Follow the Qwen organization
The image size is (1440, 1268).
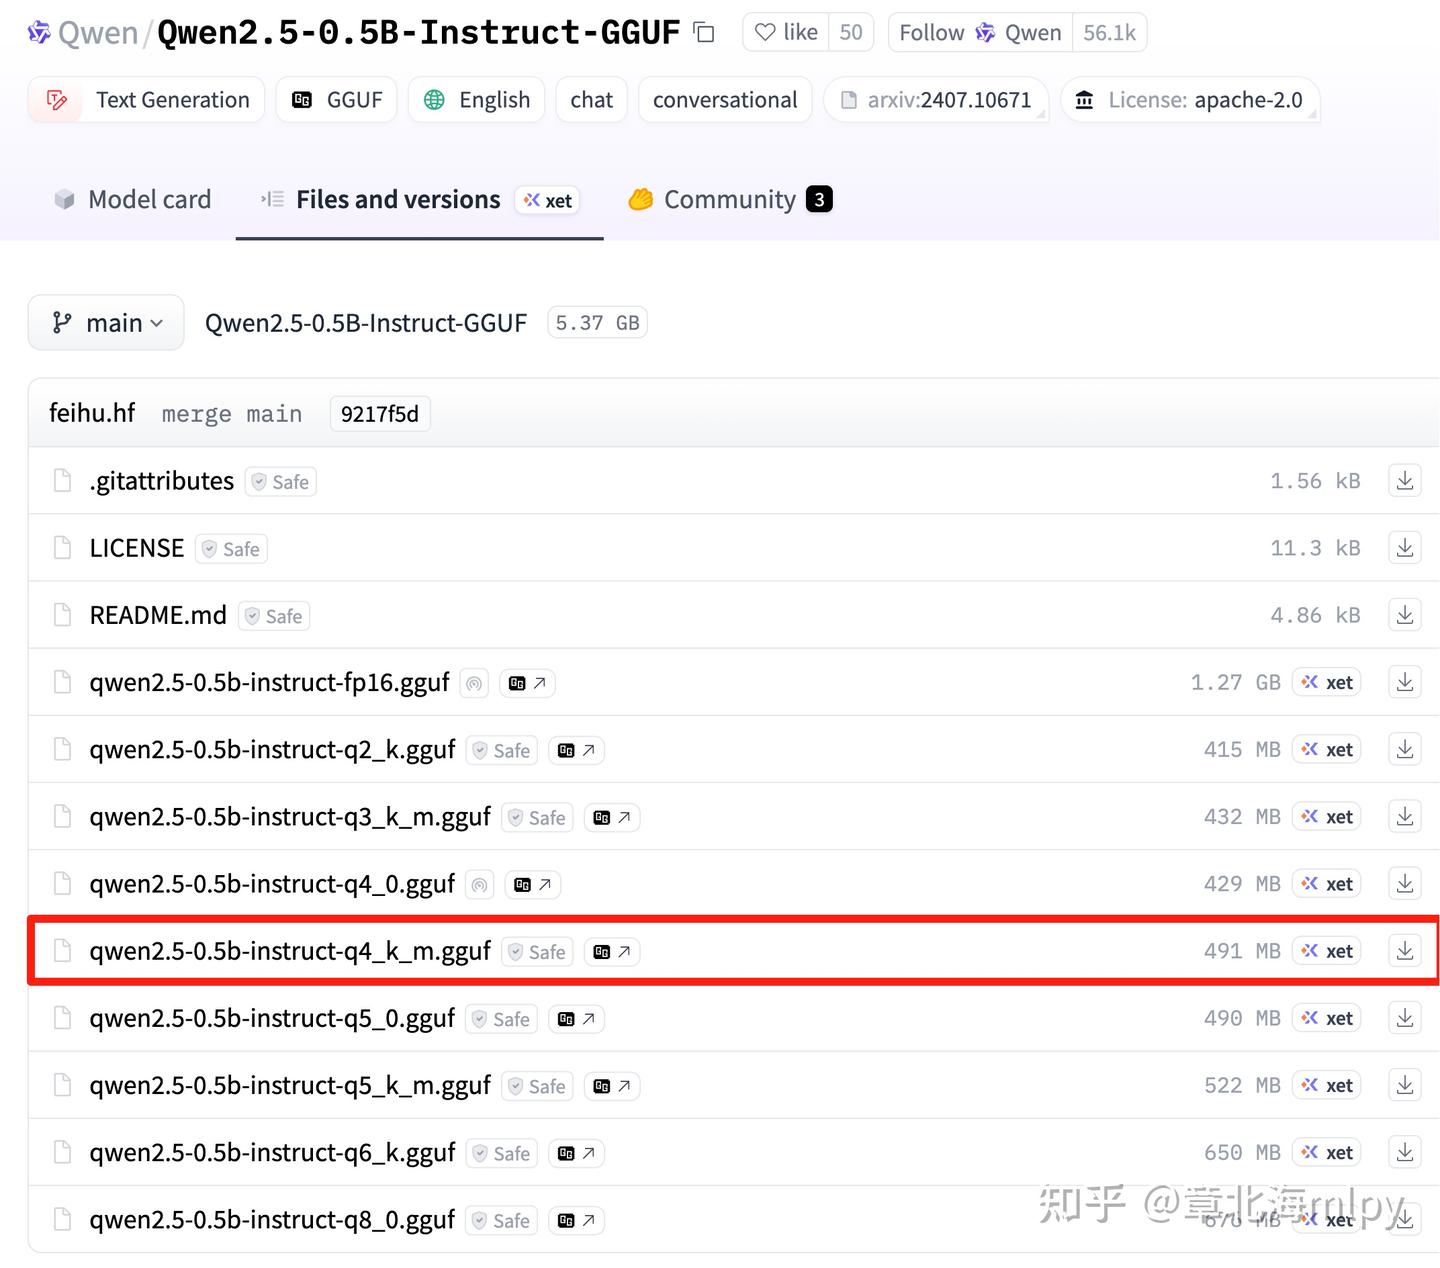[x=980, y=33]
